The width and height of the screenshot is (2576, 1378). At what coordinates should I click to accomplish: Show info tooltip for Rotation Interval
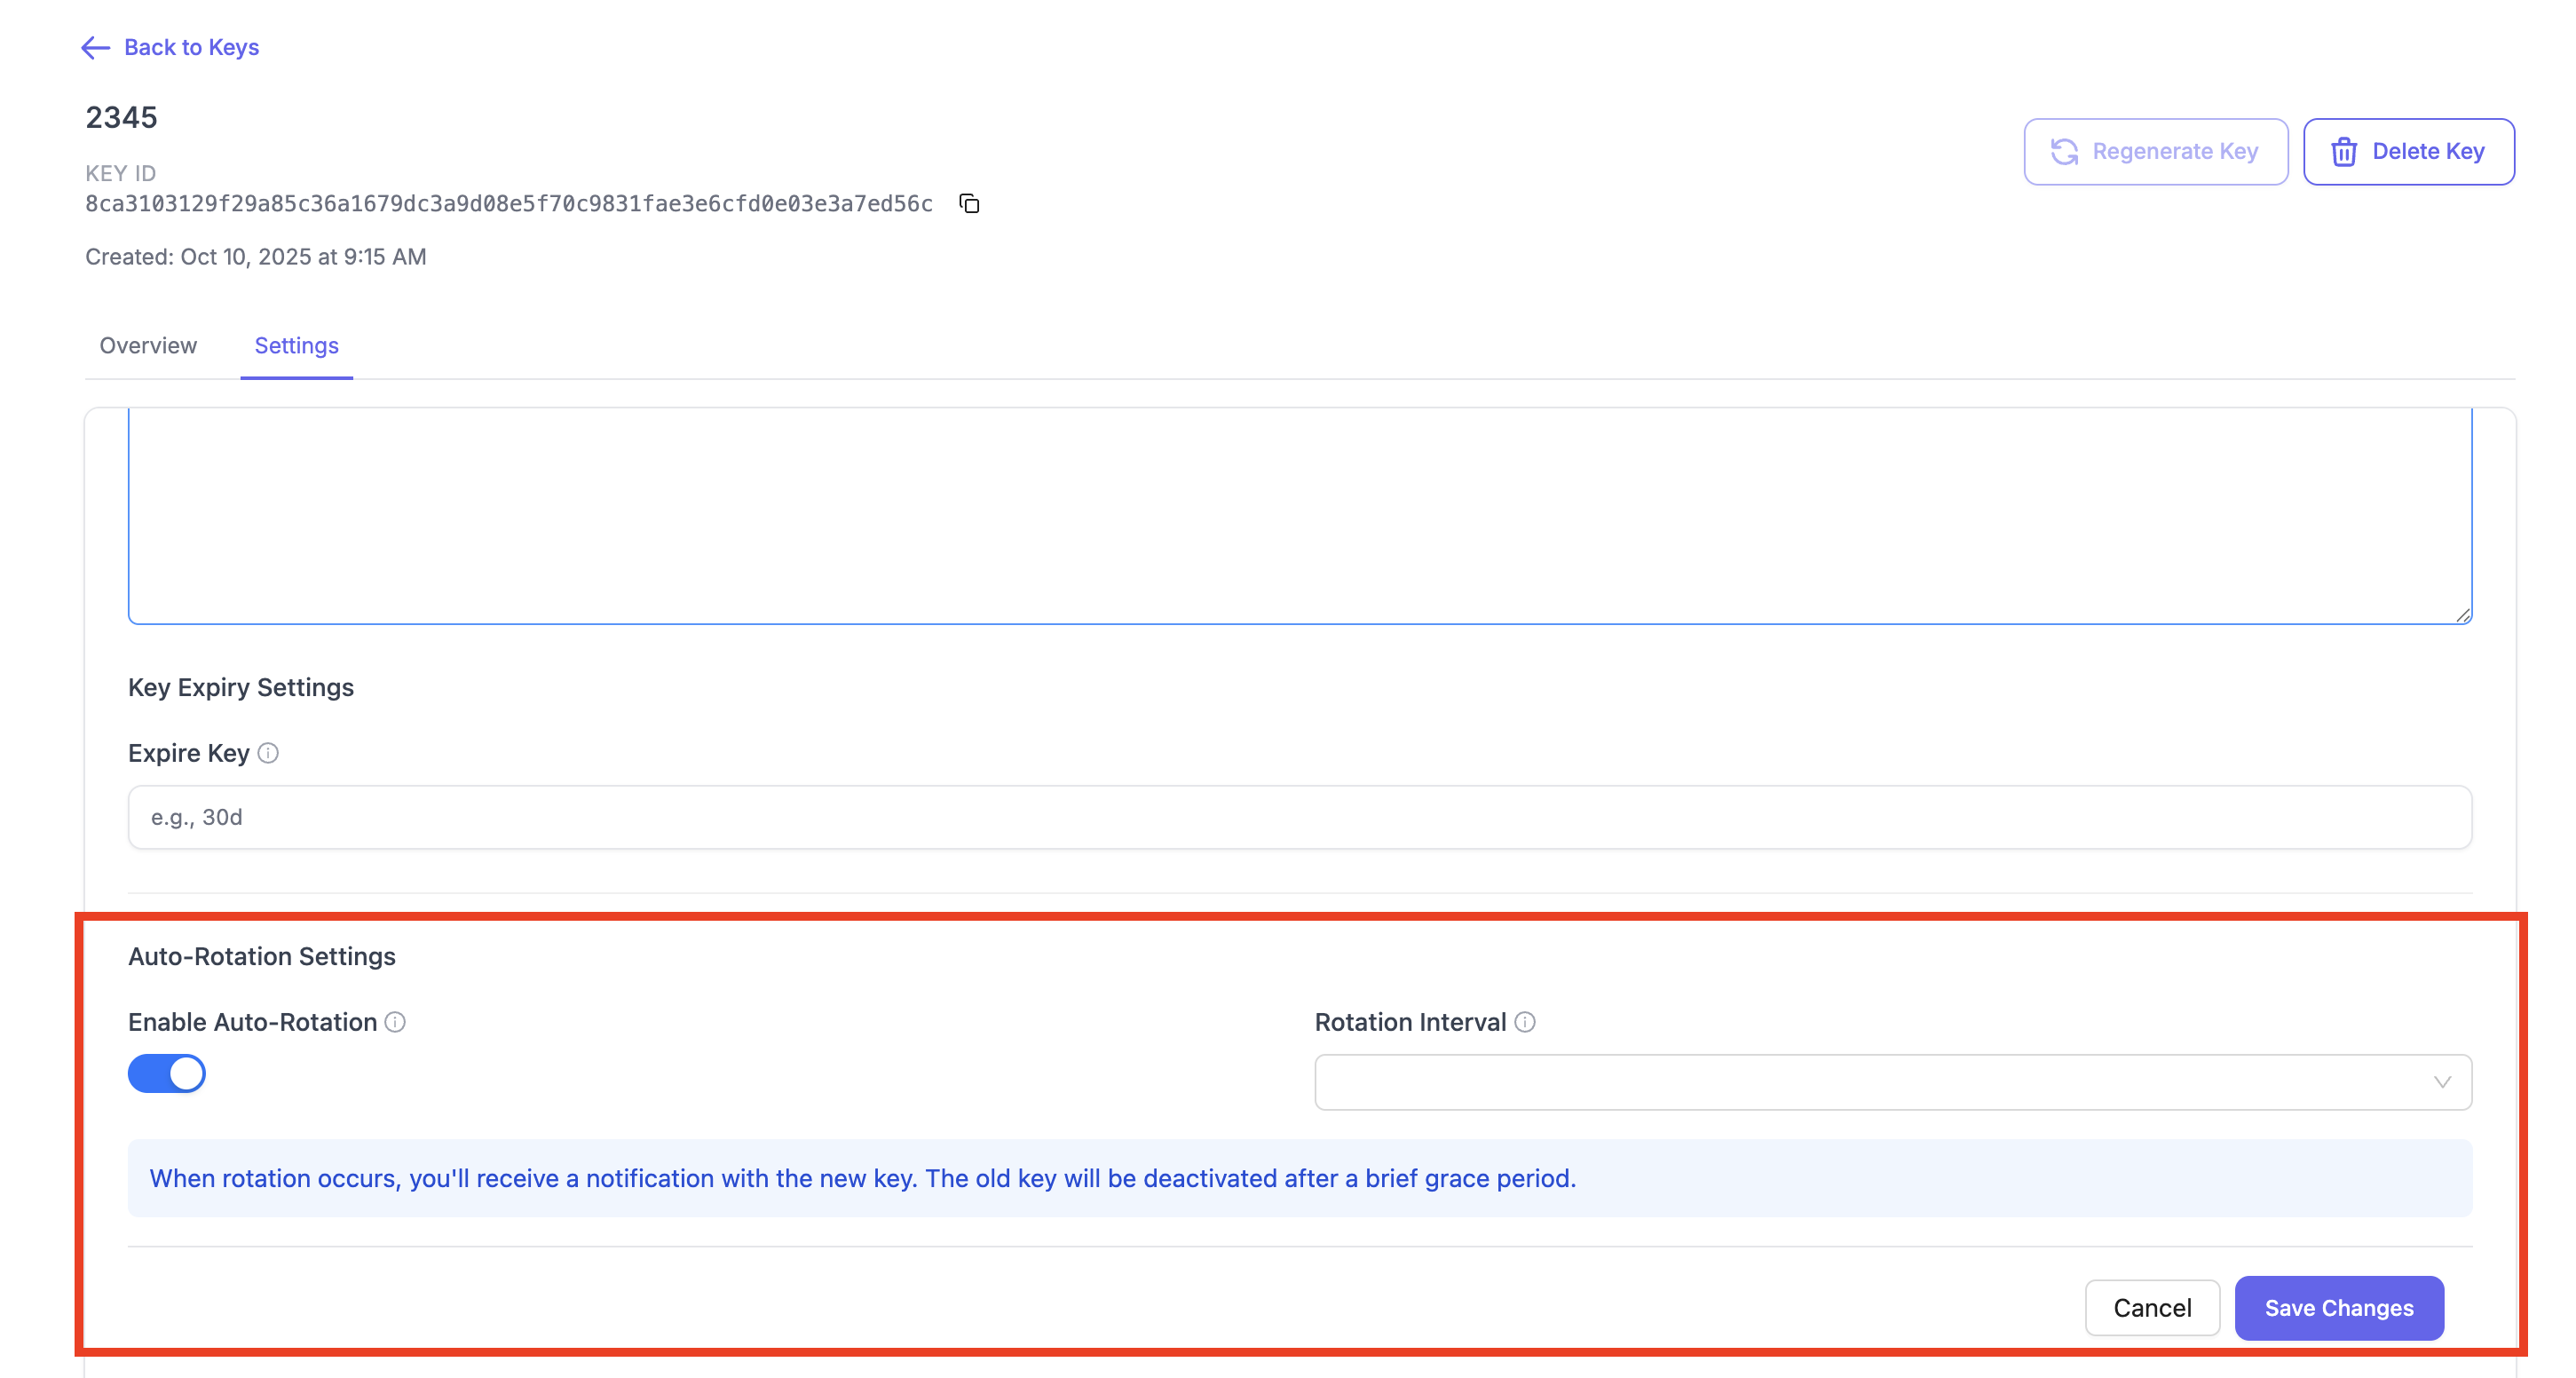pos(1525,1022)
